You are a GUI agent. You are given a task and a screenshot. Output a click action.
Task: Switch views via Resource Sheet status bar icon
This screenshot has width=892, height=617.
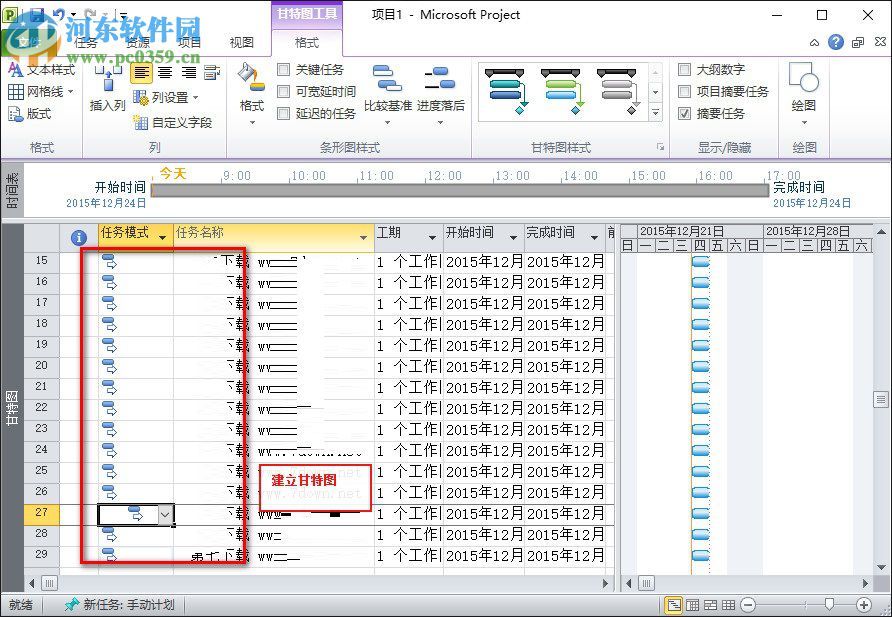coord(731,604)
